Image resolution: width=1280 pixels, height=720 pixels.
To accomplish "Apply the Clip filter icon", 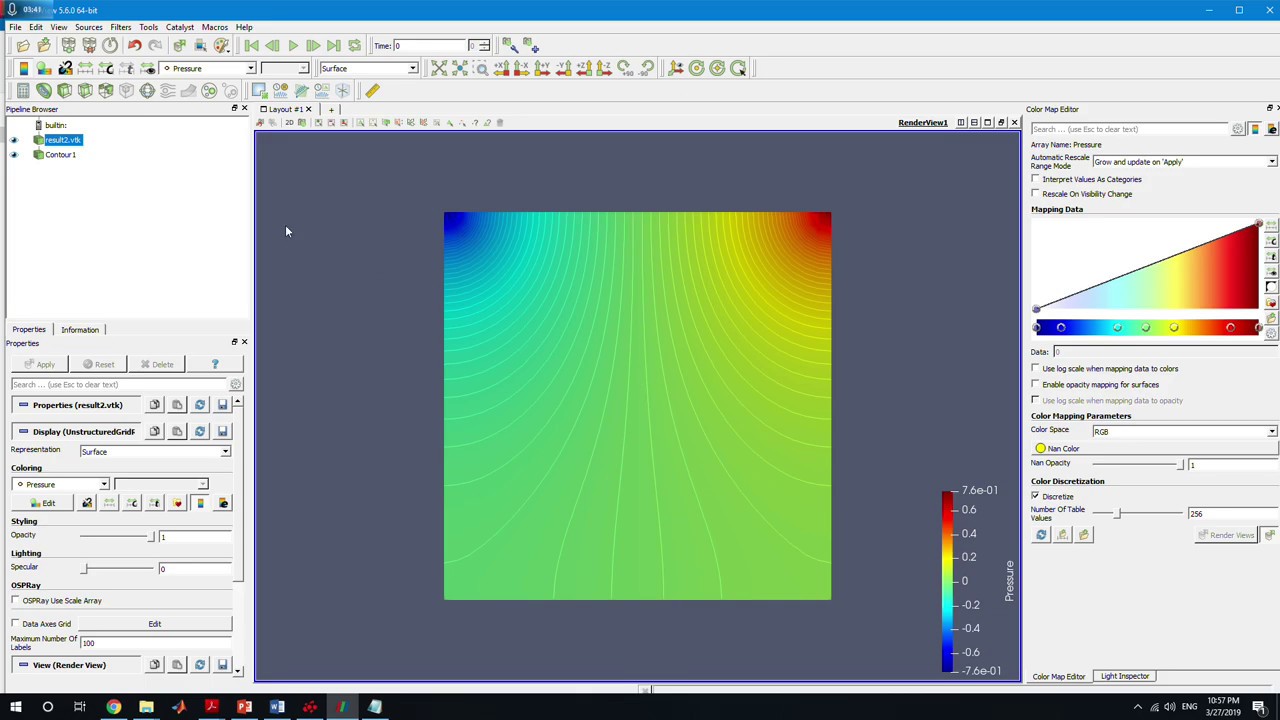I will tap(64, 90).
